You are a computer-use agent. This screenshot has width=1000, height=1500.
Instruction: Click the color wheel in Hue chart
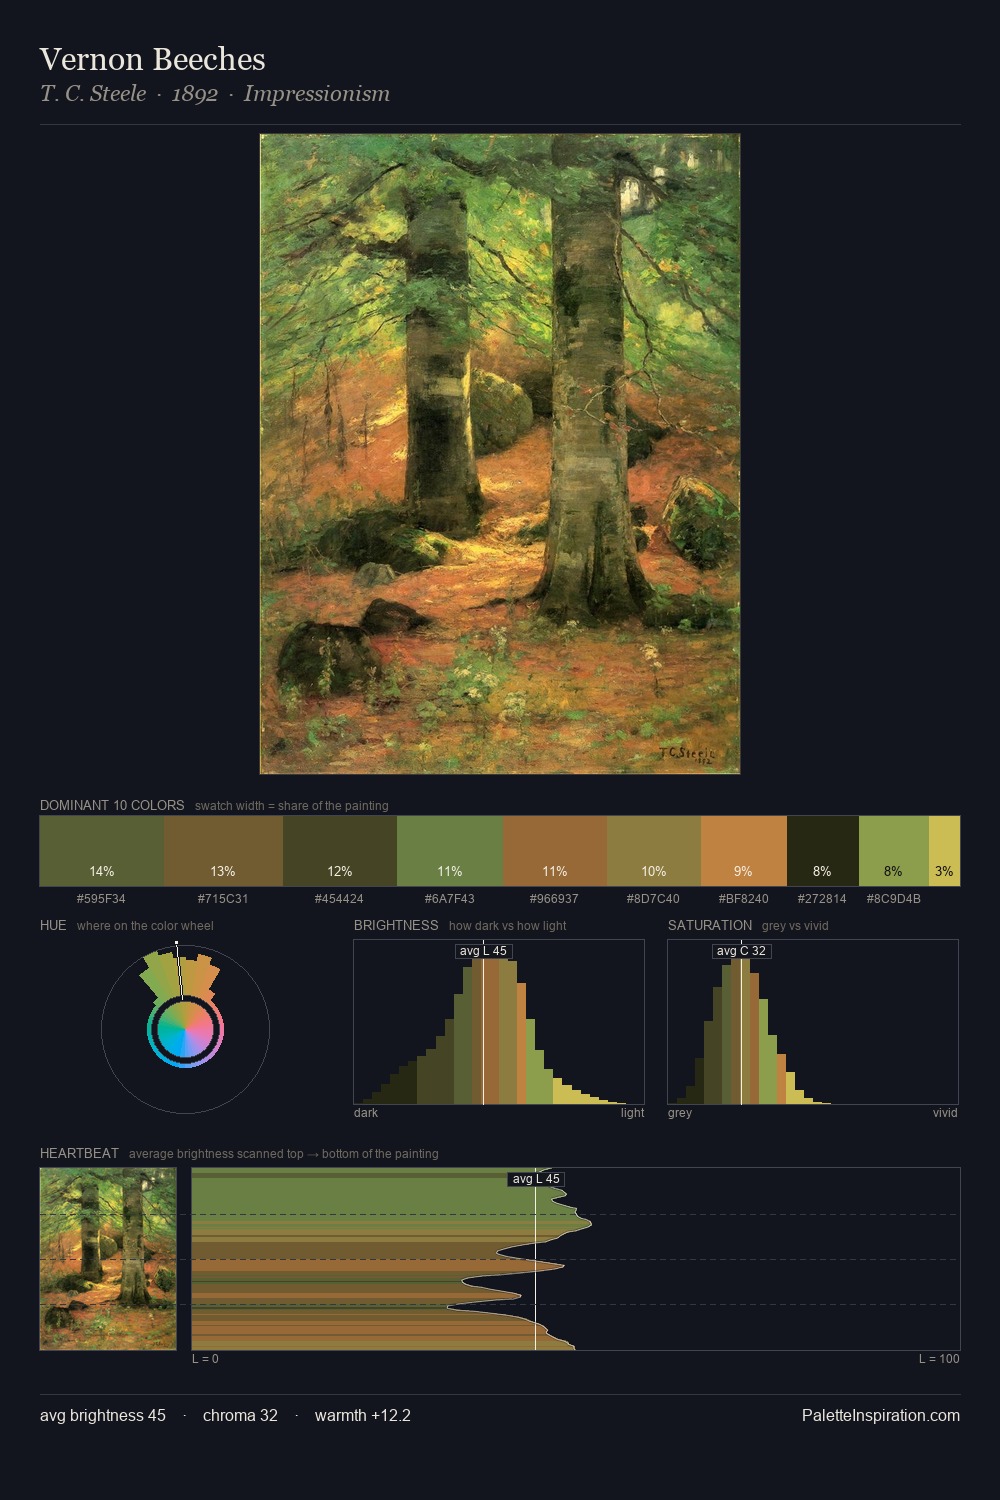(185, 1030)
